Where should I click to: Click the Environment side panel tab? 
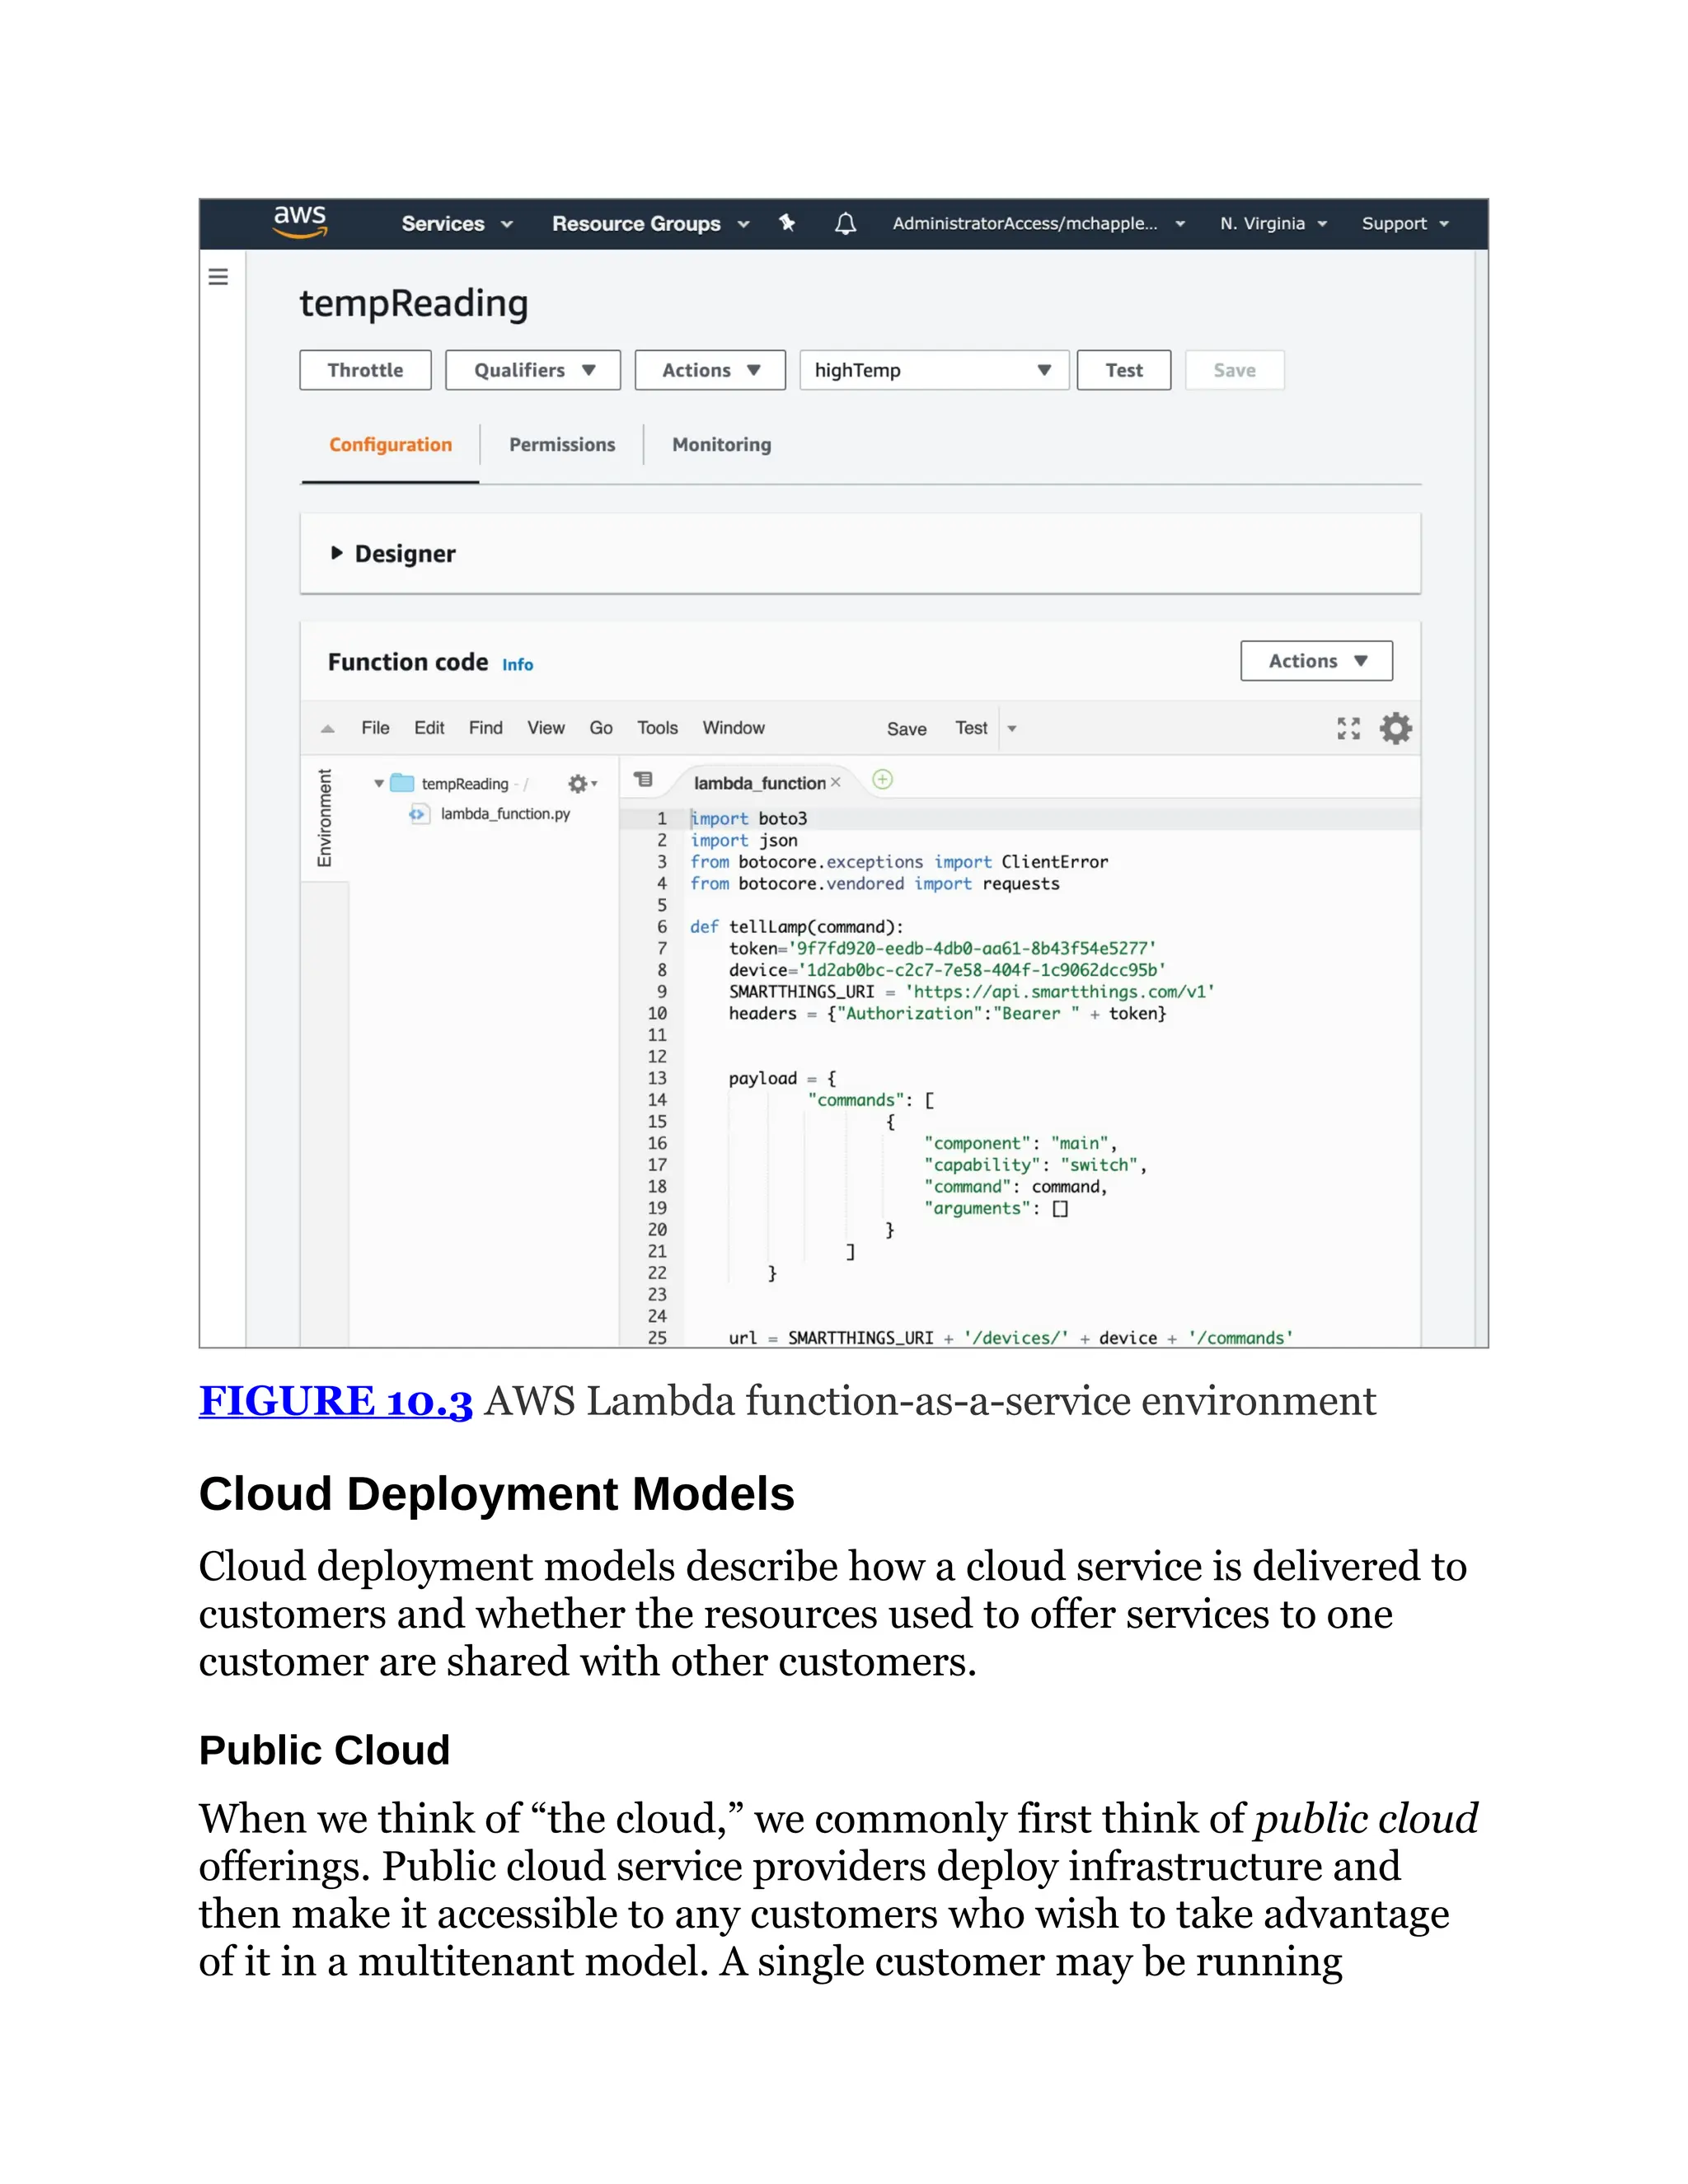coord(324,818)
